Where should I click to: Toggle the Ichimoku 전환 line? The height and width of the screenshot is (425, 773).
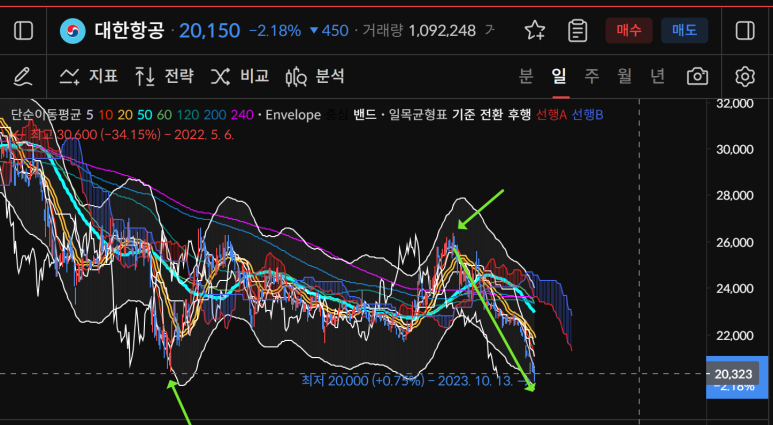click(491, 115)
